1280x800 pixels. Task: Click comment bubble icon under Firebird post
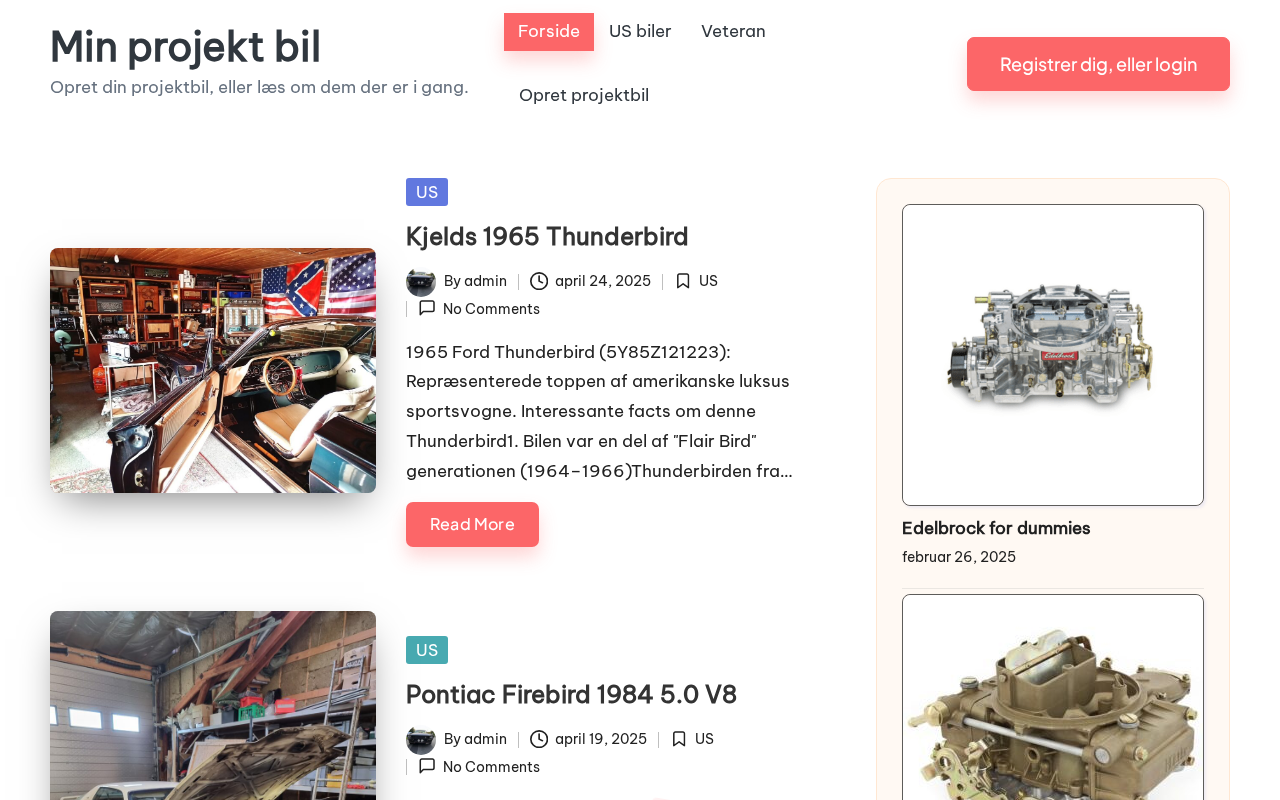click(427, 766)
